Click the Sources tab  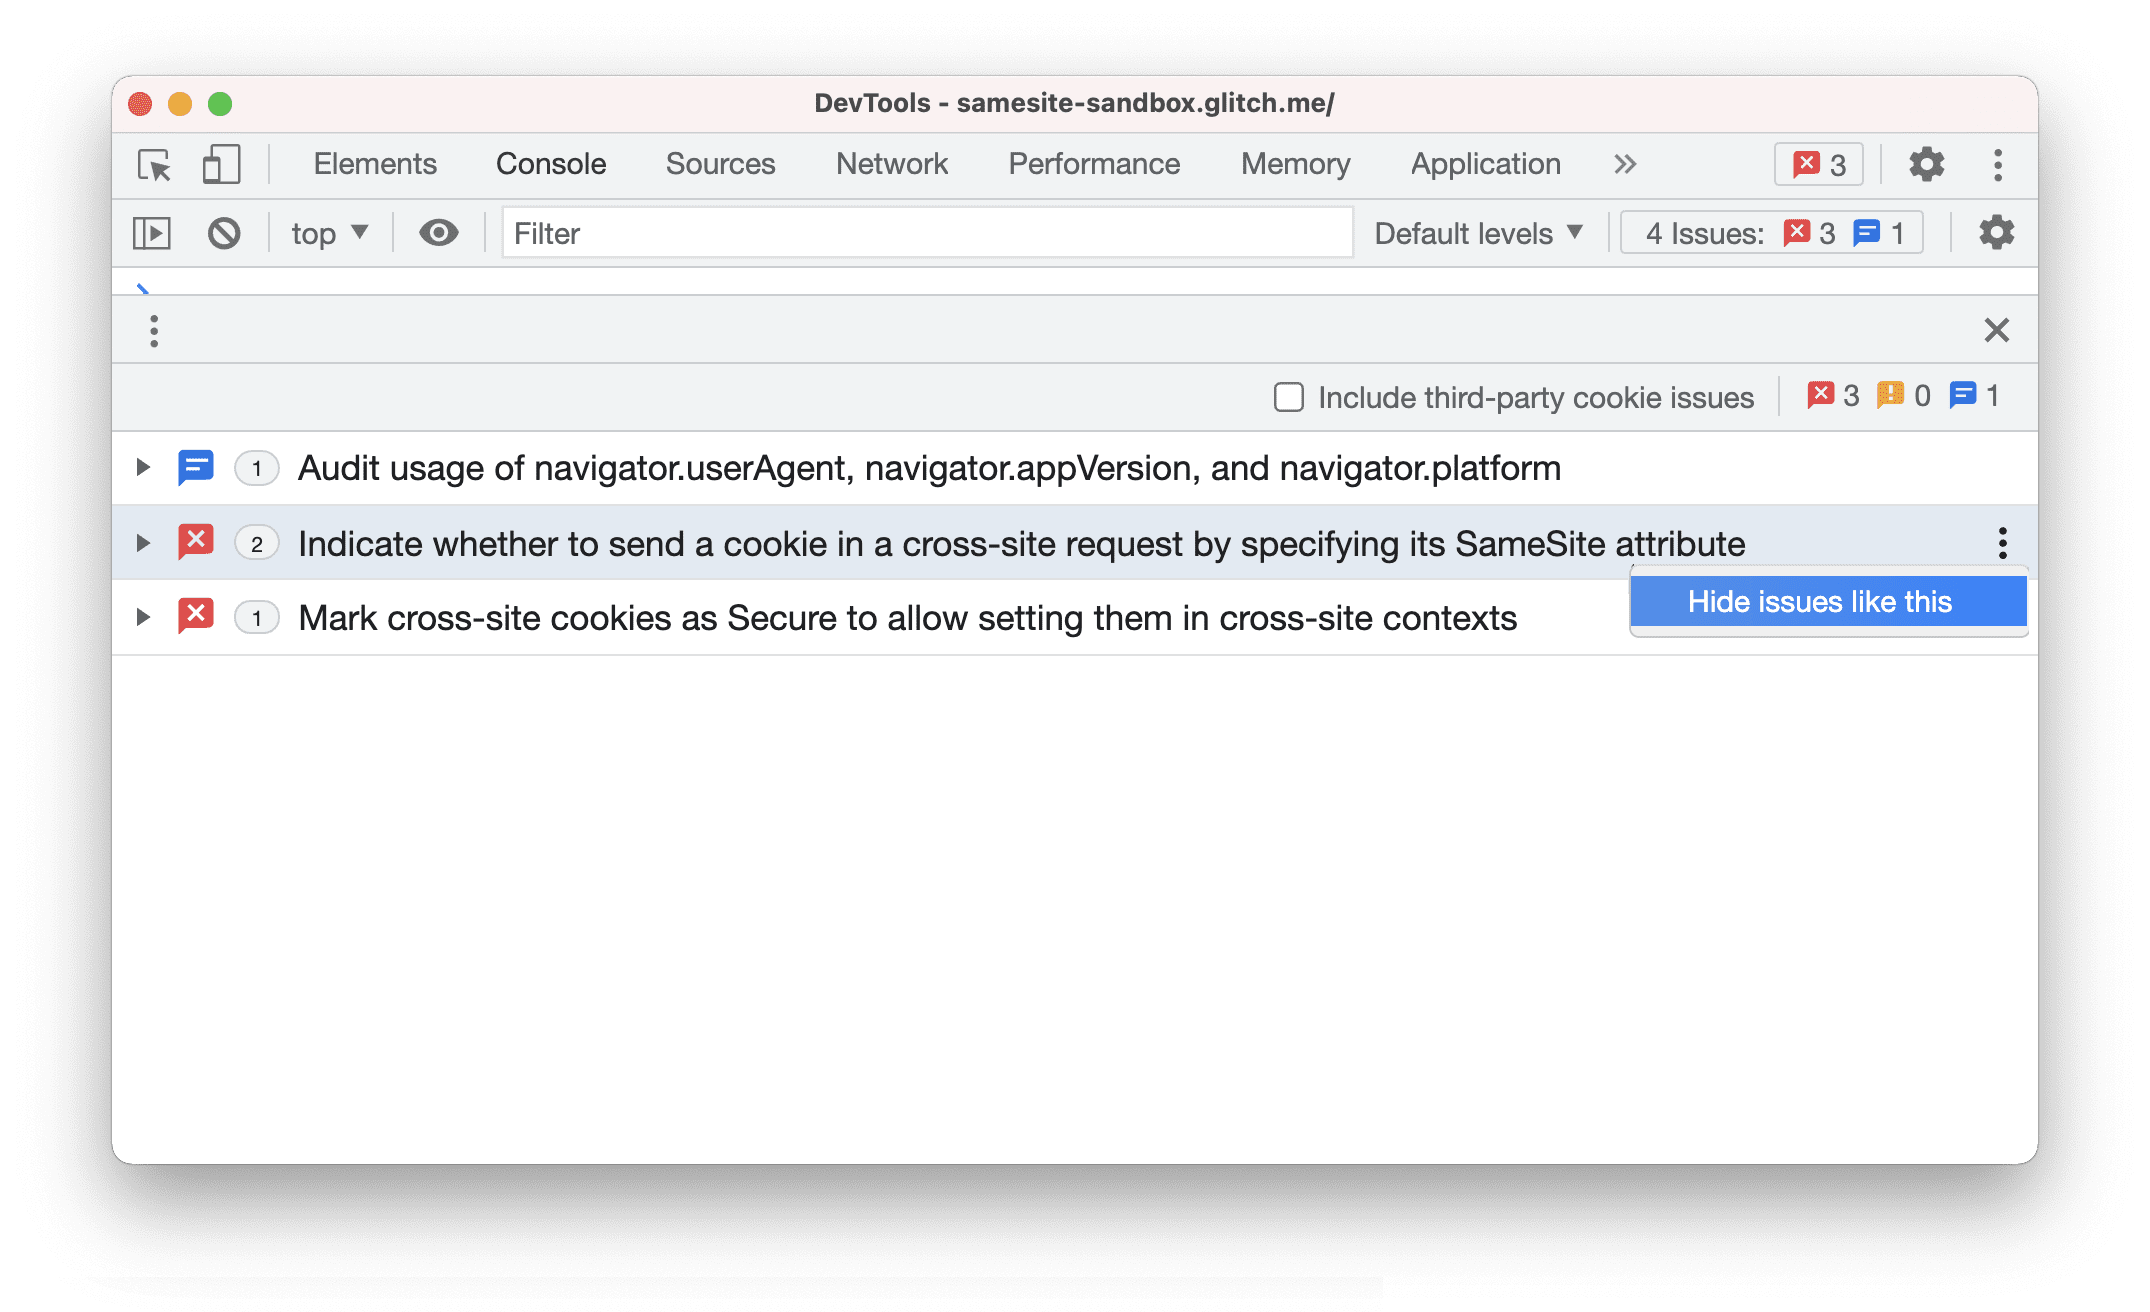(719, 164)
